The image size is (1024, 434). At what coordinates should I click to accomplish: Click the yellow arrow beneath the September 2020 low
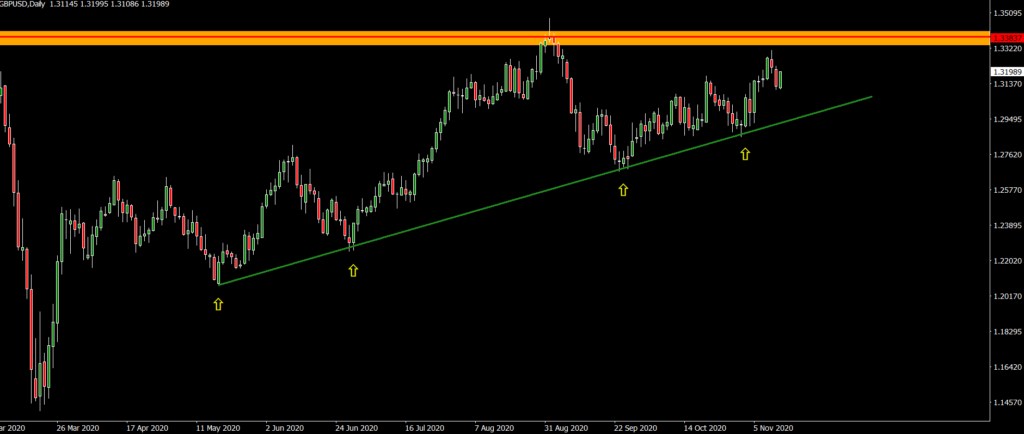coord(623,189)
